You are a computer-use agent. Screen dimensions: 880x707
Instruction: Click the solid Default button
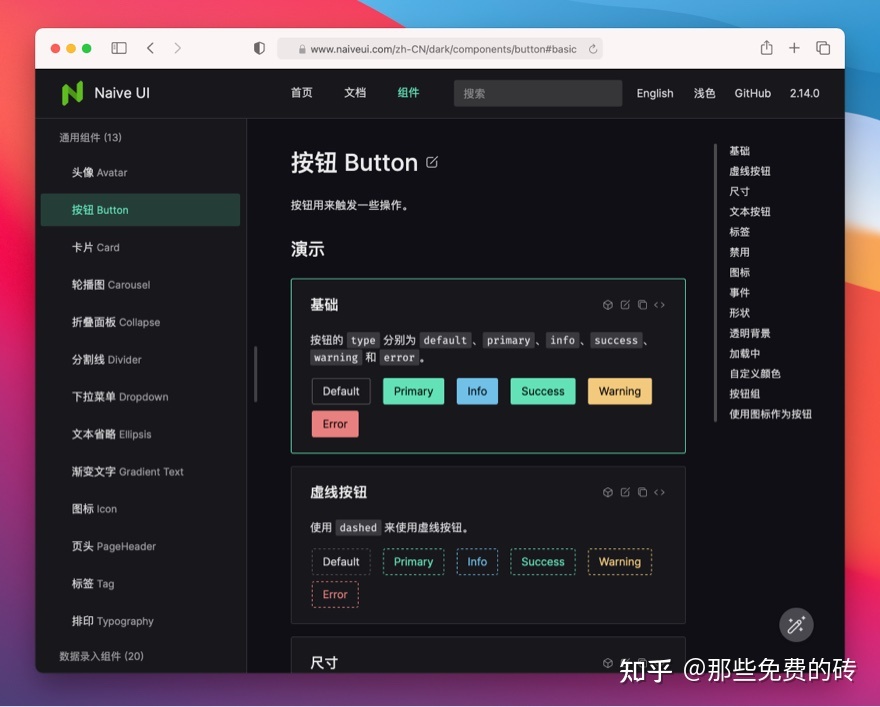coord(341,391)
